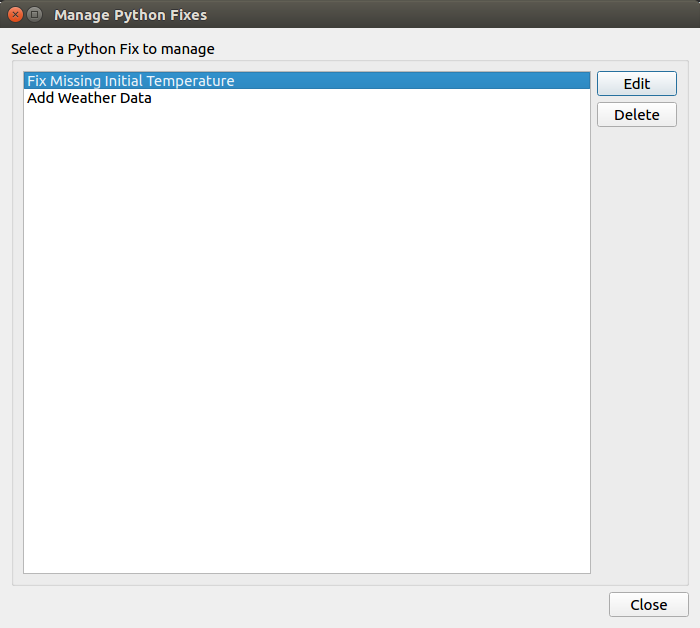Click the Delete button
The height and width of the screenshot is (628, 700).
[x=636, y=115]
